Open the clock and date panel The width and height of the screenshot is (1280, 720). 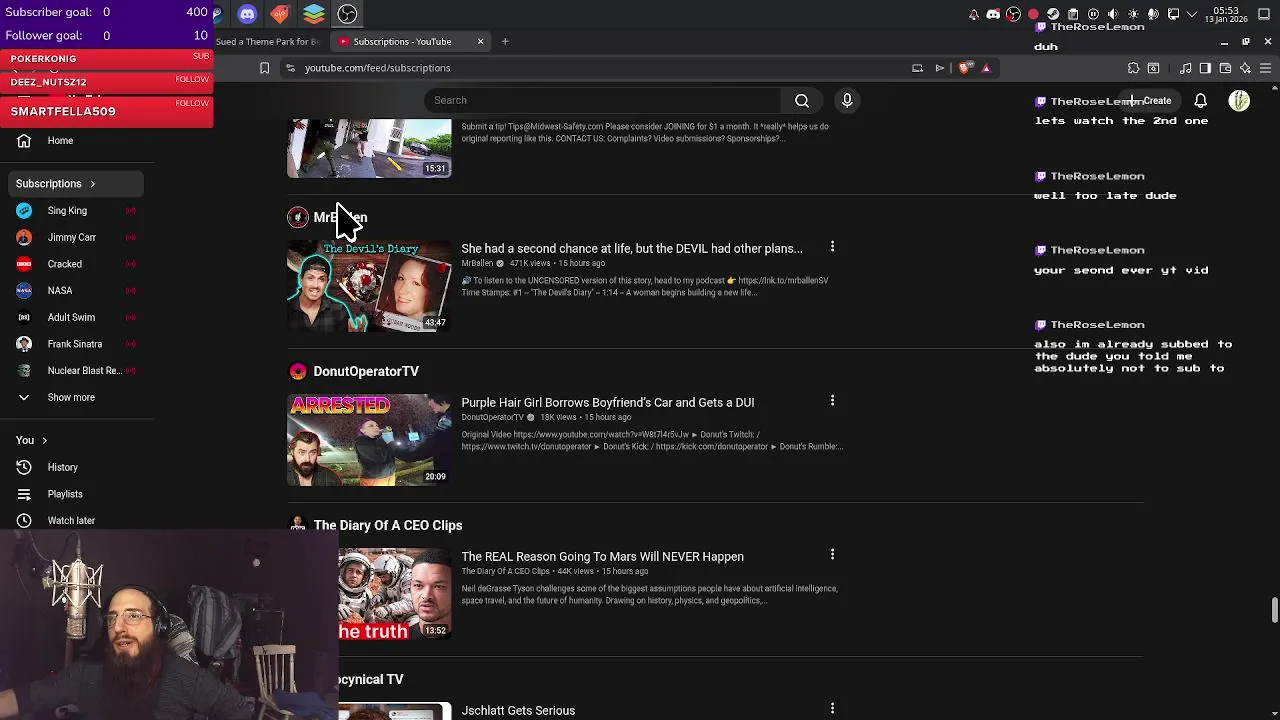click(x=1226, y=14)
